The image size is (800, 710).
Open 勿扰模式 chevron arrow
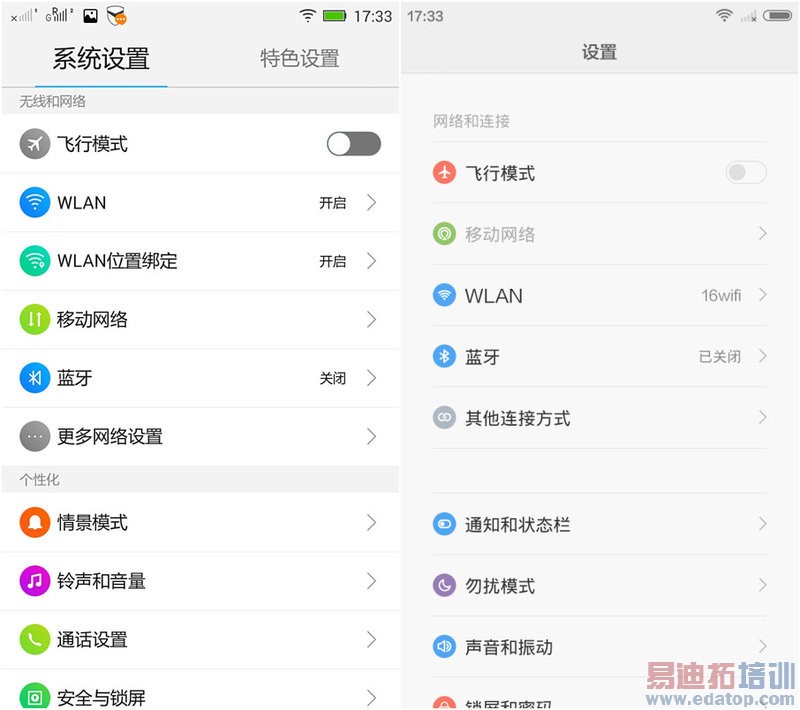763,585
